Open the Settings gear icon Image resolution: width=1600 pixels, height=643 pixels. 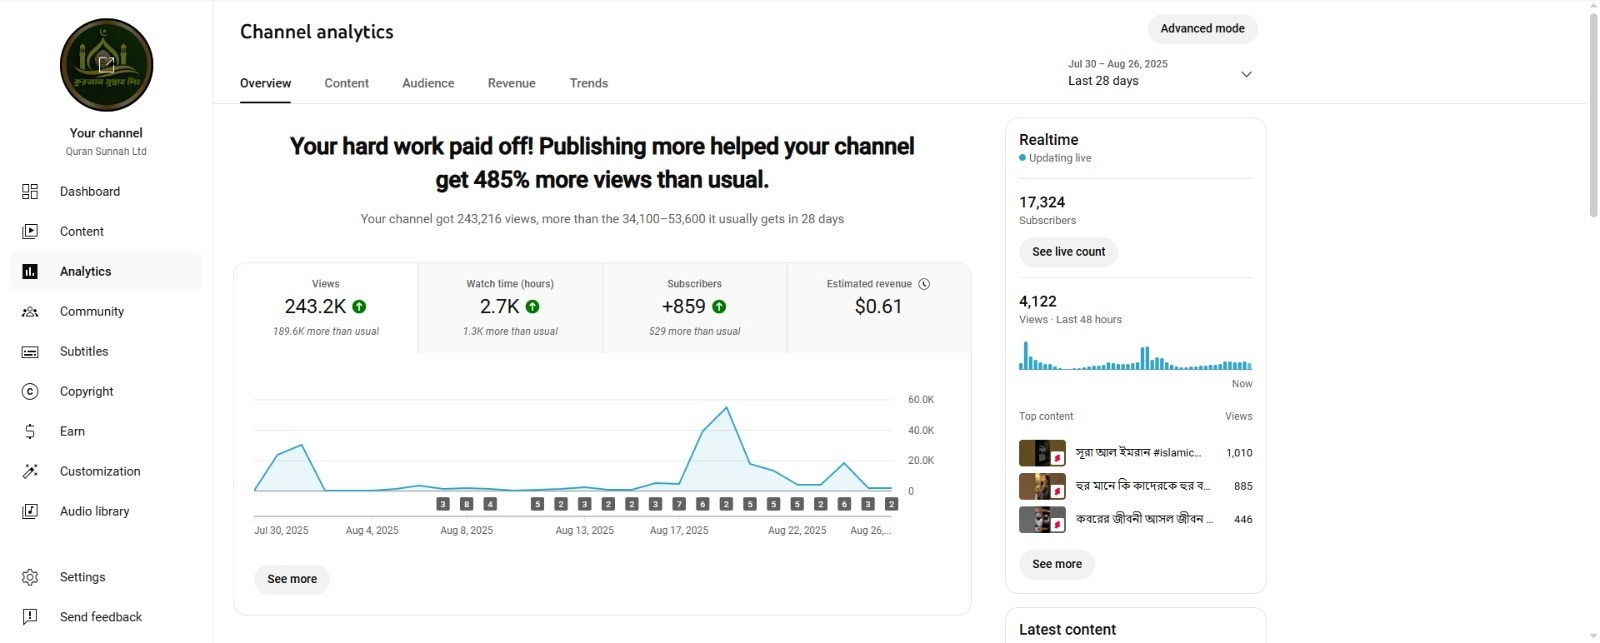30,577
